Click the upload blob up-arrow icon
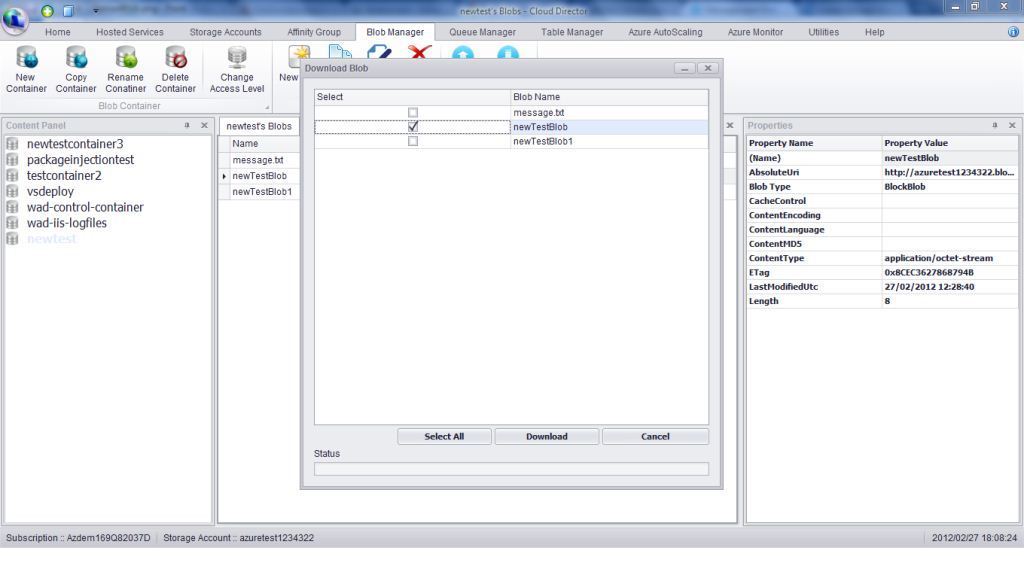 pyautogui.click(x=463, y=53)
